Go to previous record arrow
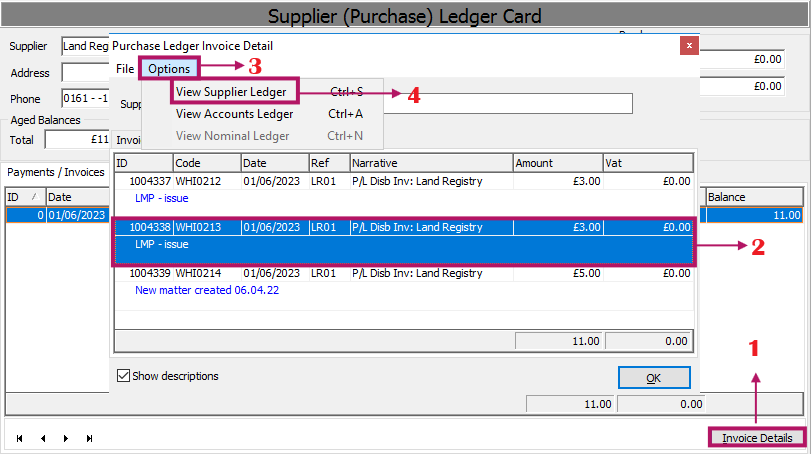 point(43,438)
